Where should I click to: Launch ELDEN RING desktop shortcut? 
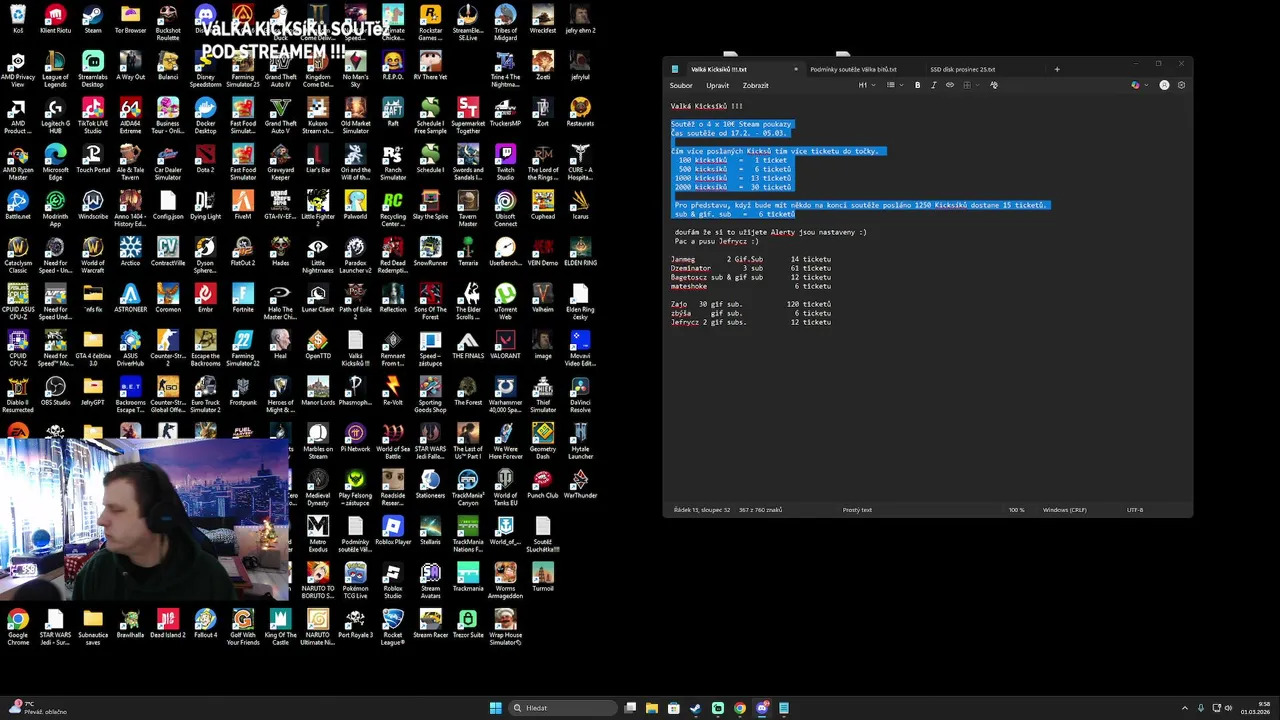point(580,252)
